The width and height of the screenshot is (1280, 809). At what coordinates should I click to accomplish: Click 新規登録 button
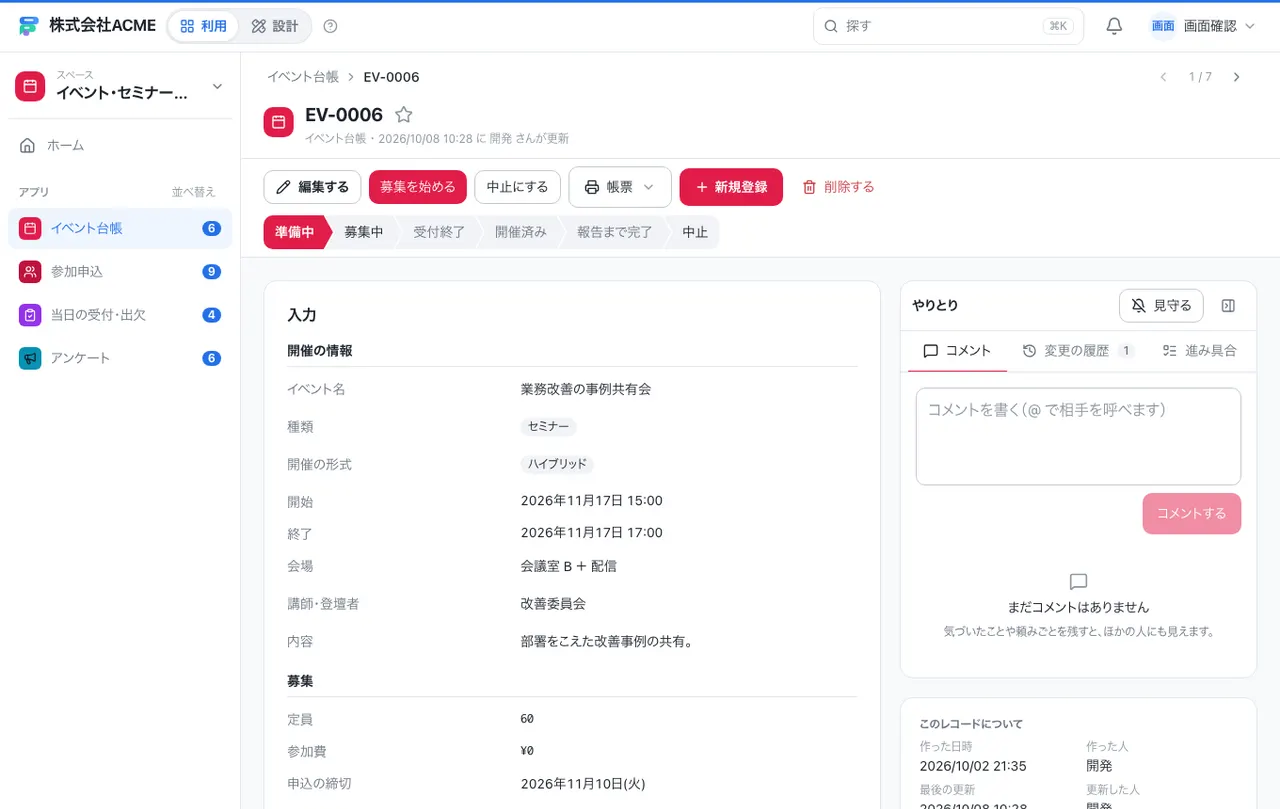731,187
